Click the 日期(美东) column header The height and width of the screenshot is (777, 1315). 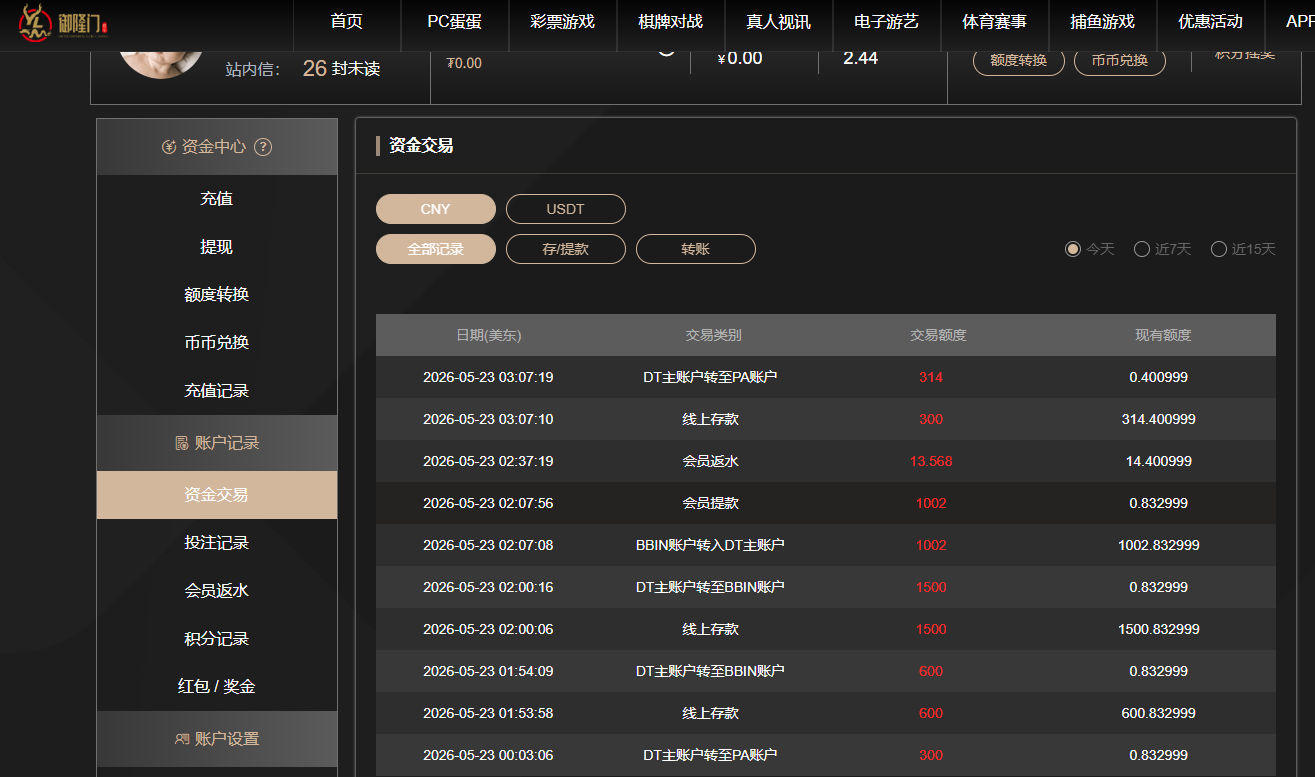[488, 336]
